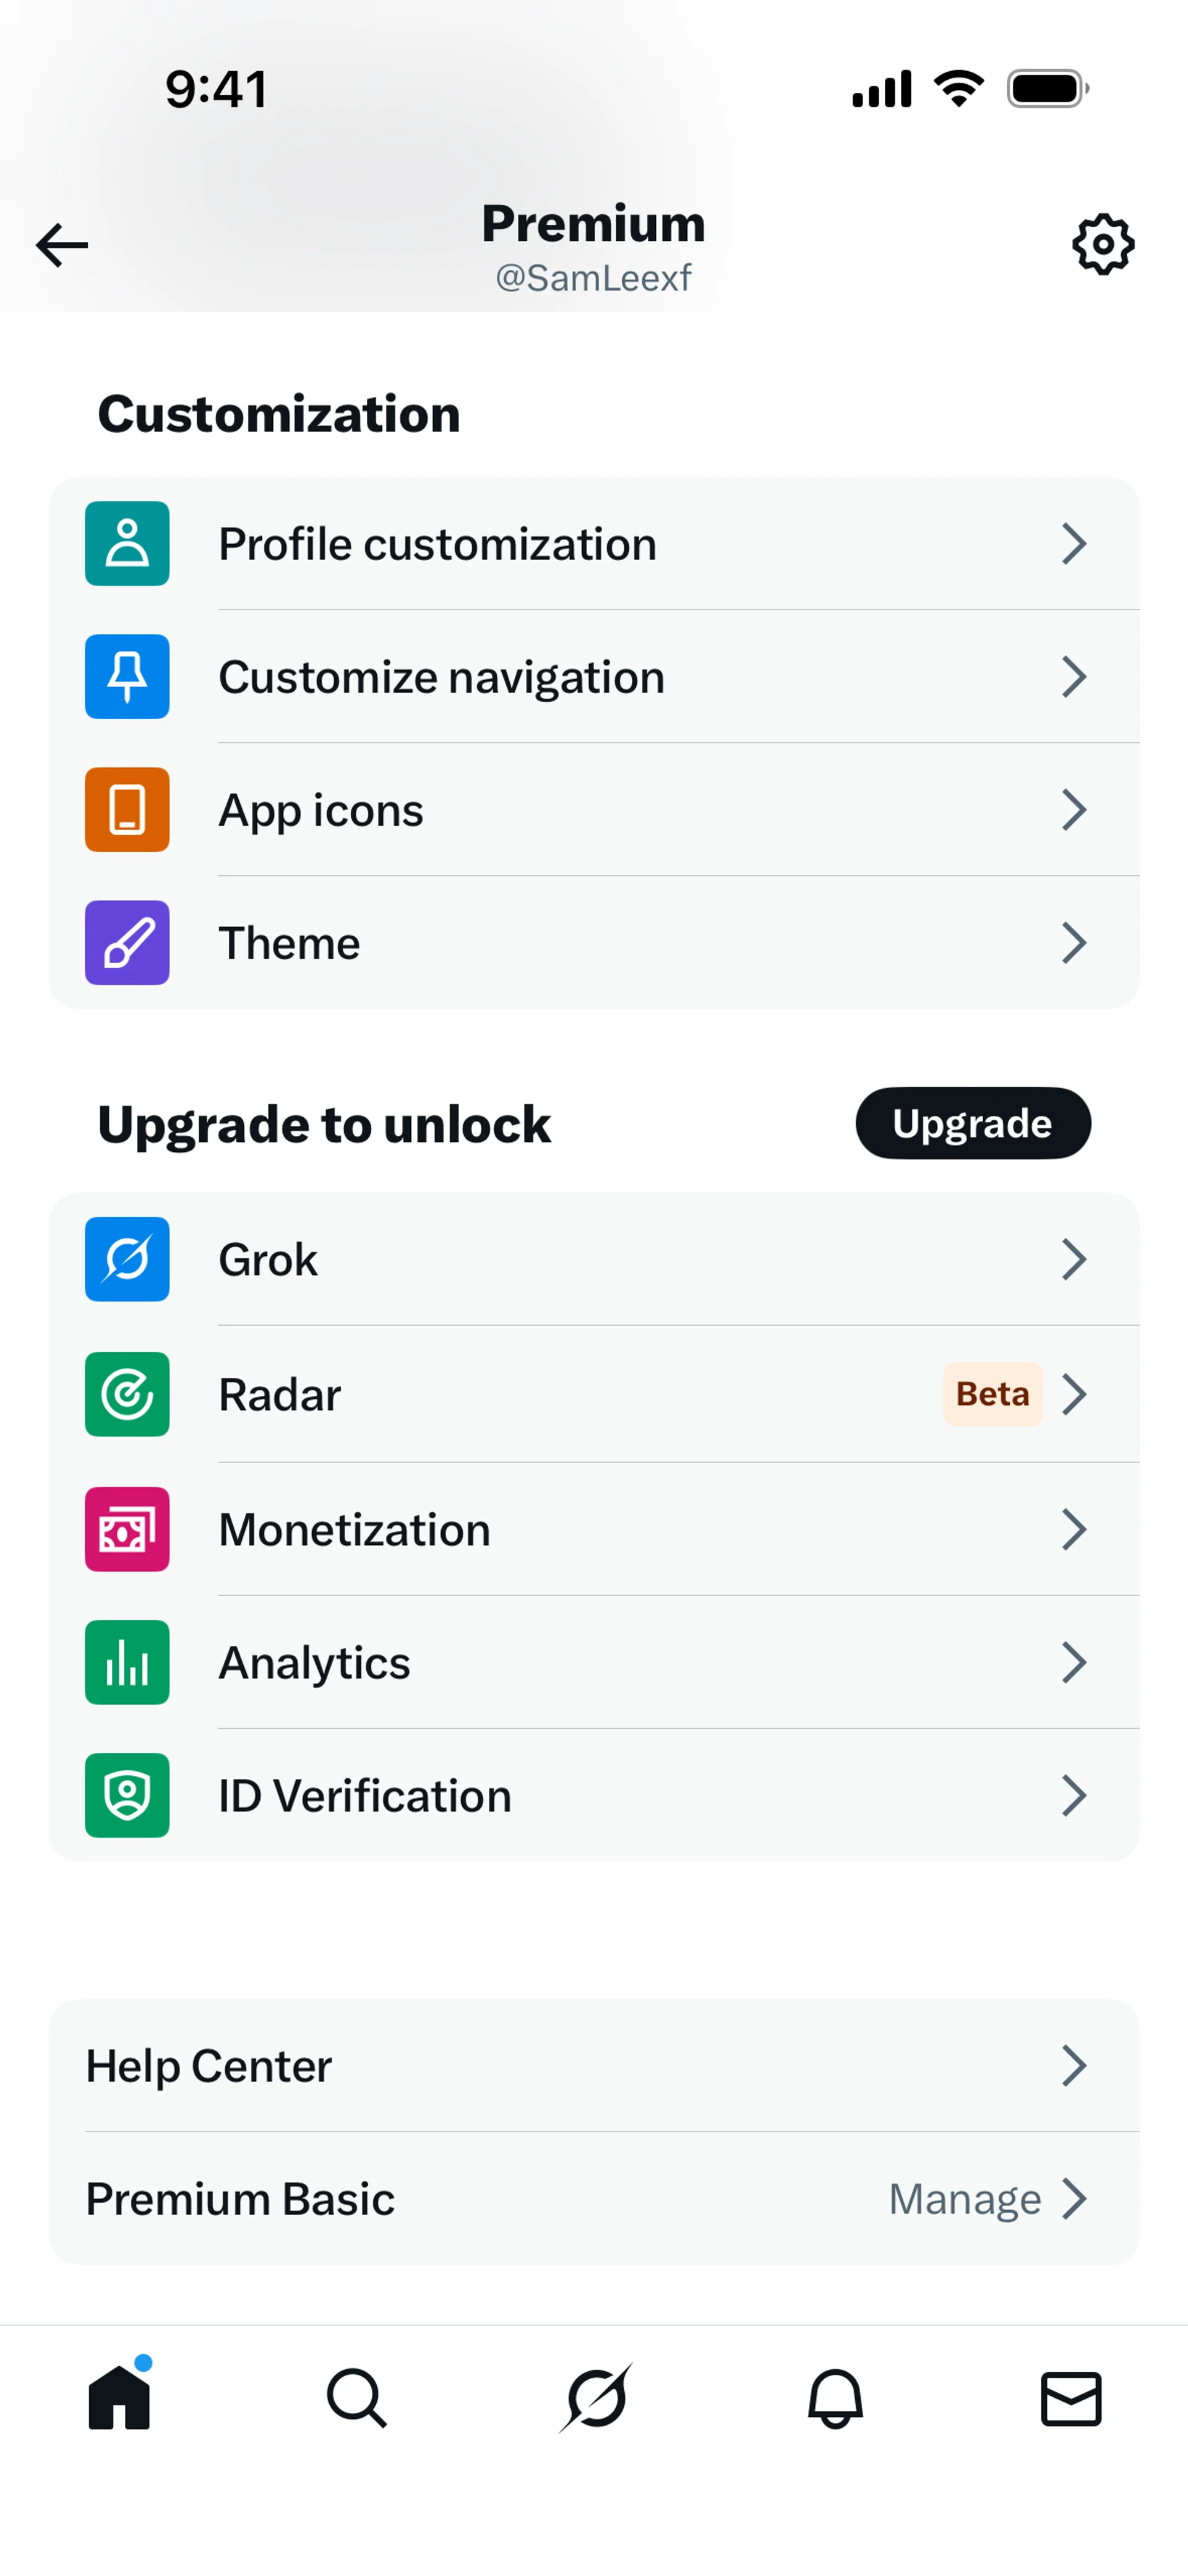Expand ID Verification chevron

(x=1074, y=1795)
